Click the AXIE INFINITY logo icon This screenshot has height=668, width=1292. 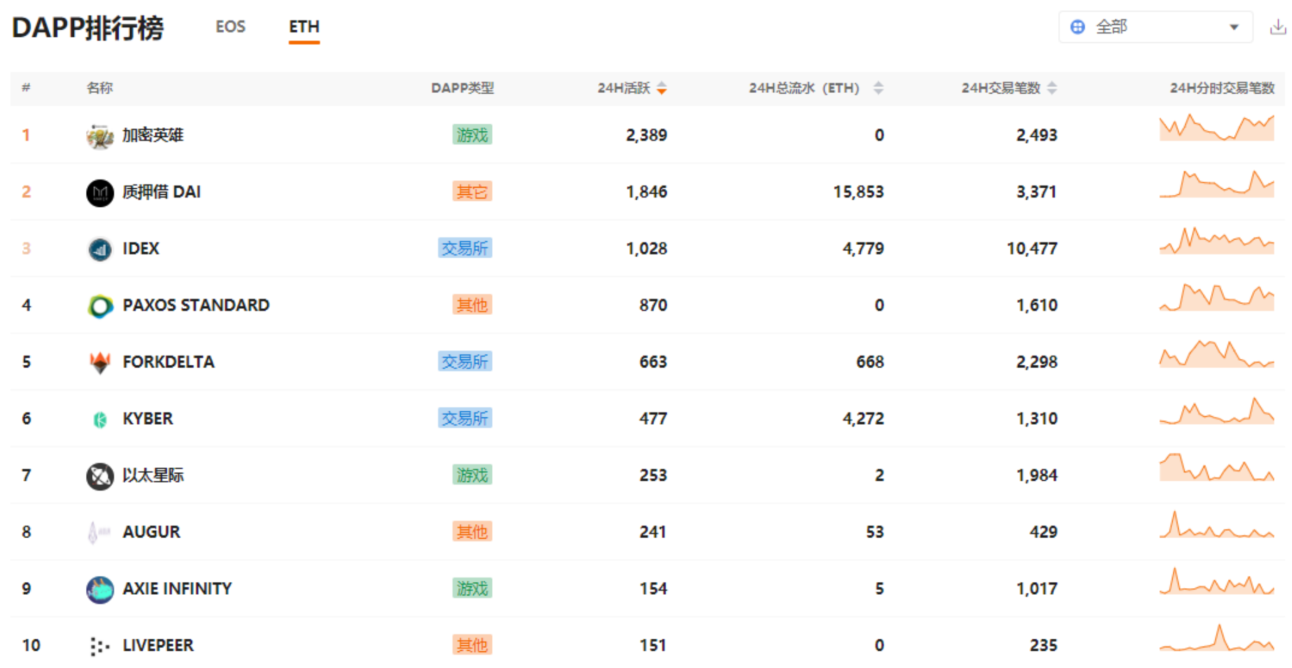[x=100, y=589]
